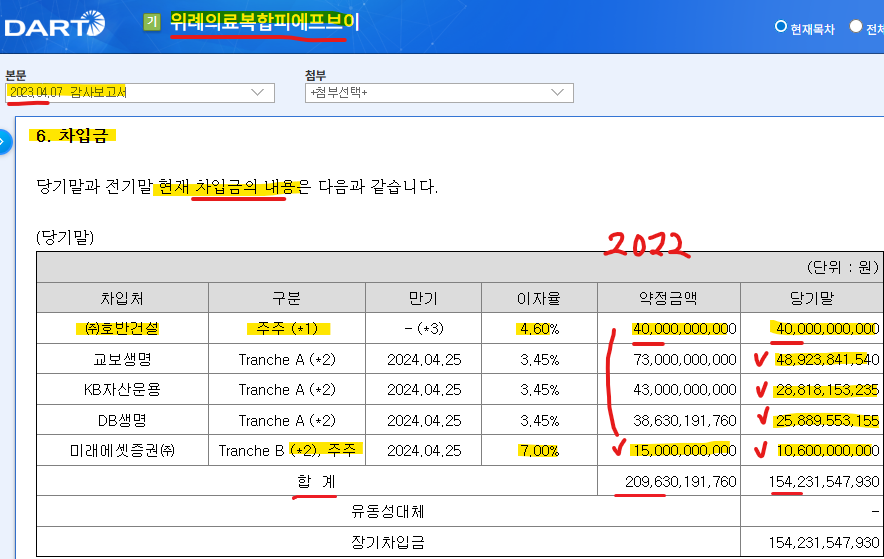
Task: Select the 현재목차 radio button
Action: point(780,27)
